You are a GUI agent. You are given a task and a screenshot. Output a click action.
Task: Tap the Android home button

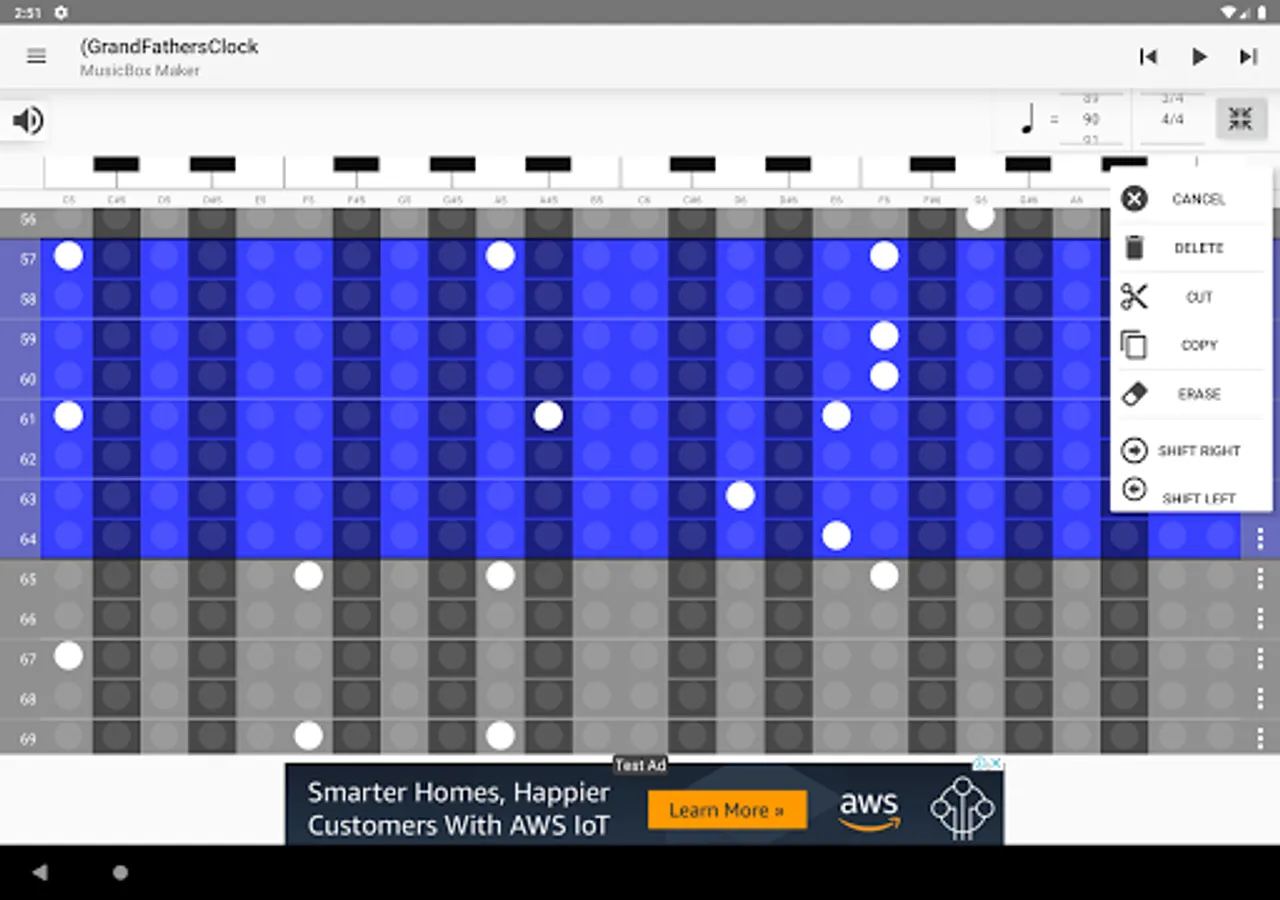120,873
